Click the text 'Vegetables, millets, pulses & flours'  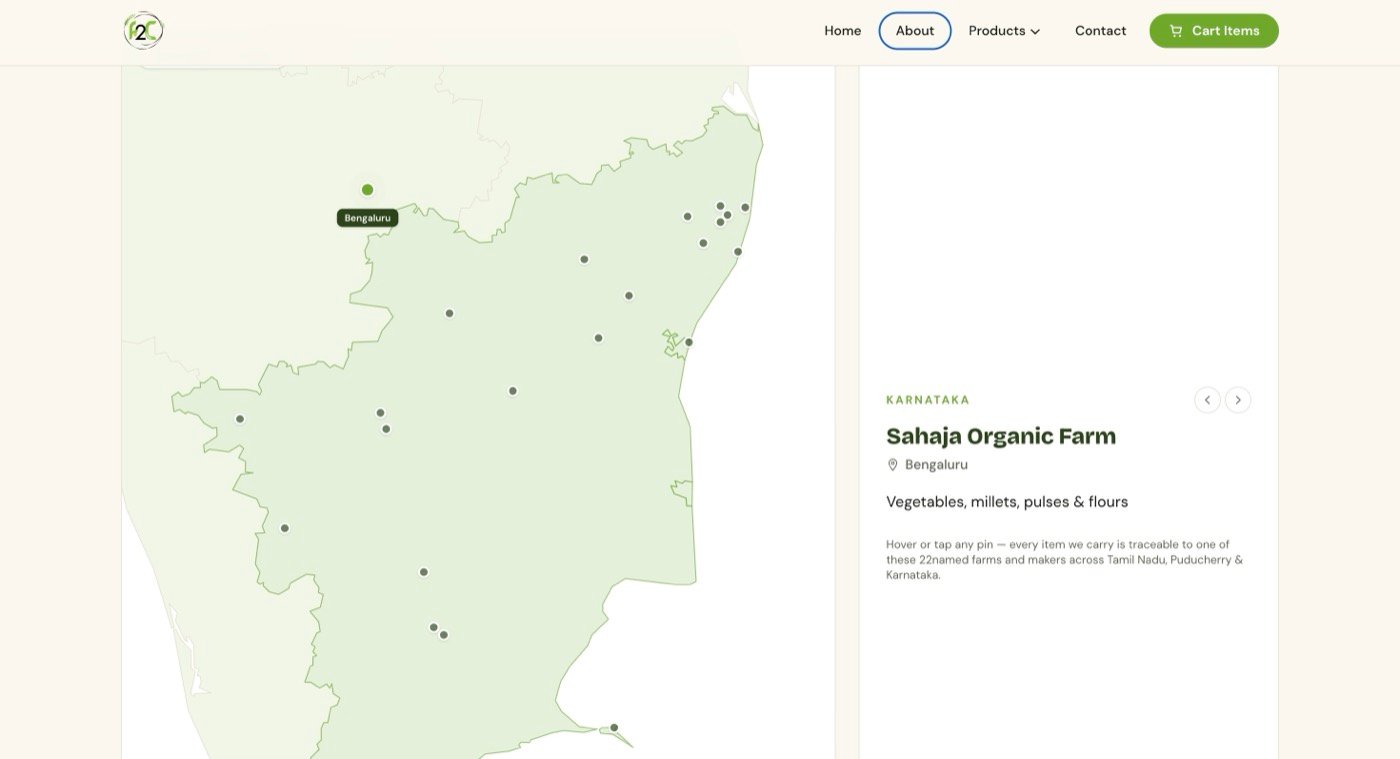(1007, 502)
